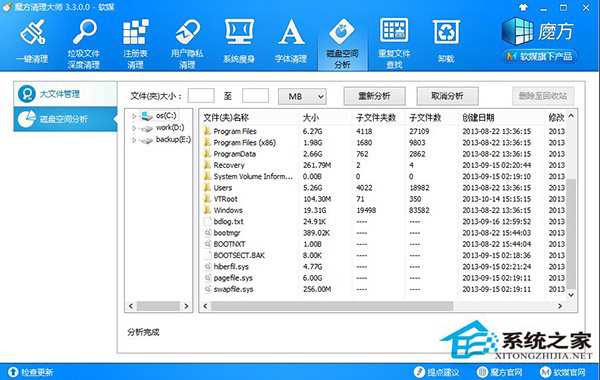600x380 pixels.
Task: Expand the os(C:) drive node
Action: (134, 116)
